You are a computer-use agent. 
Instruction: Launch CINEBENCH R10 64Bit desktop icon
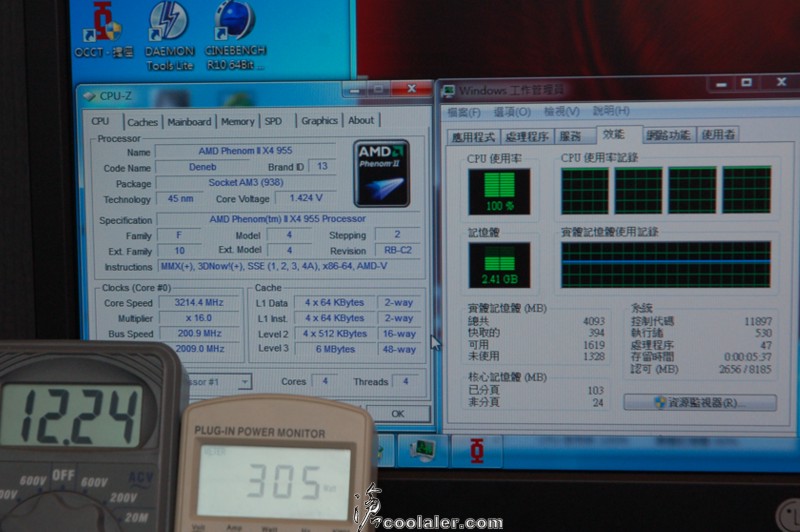pyautogui.click(x=235, y=35)
